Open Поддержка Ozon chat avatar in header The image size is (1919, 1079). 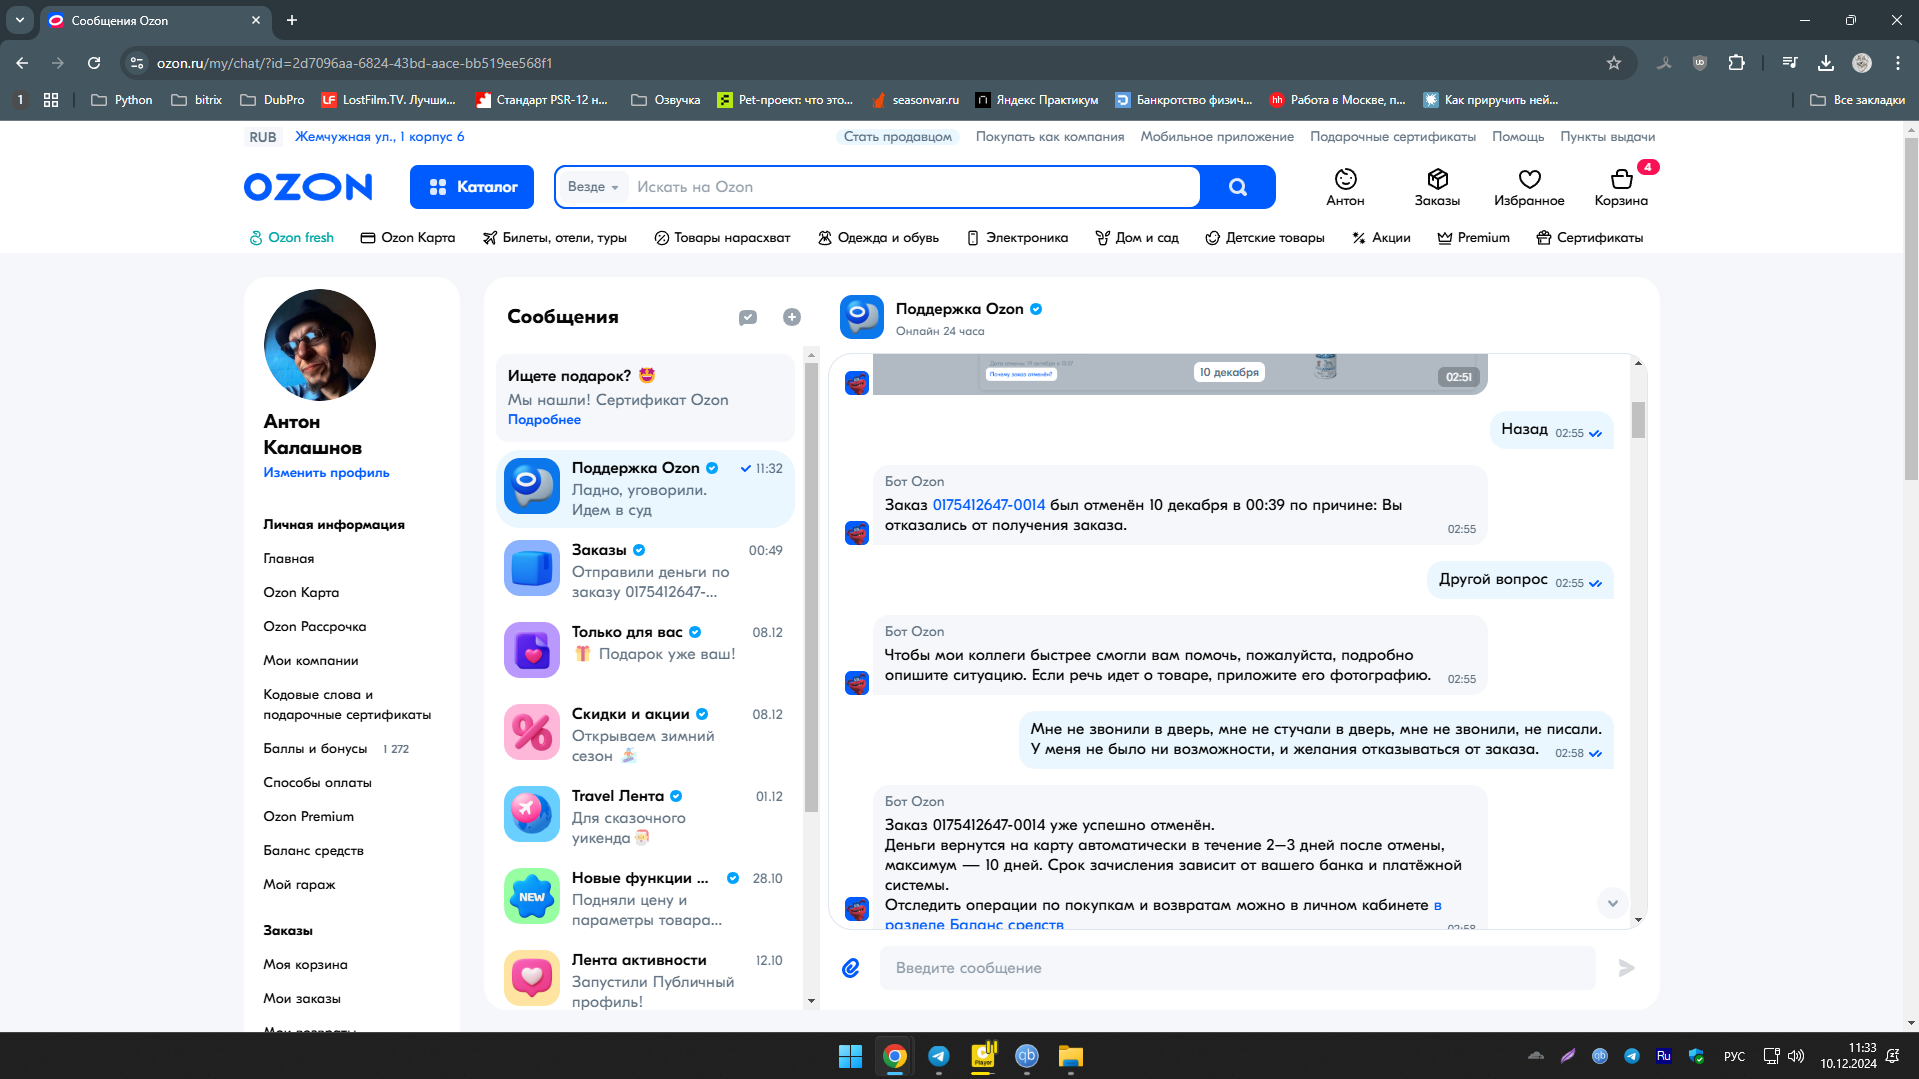pos(862,317)
